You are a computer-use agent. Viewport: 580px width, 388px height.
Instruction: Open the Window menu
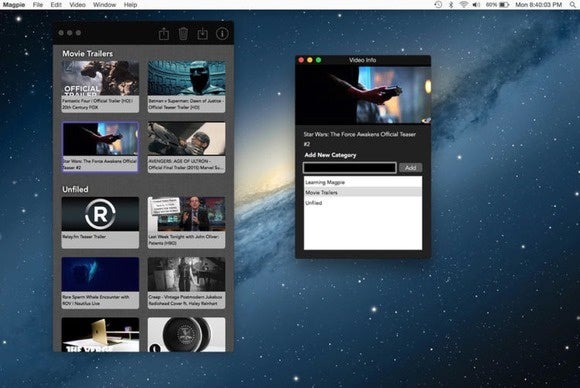point(104,5)
